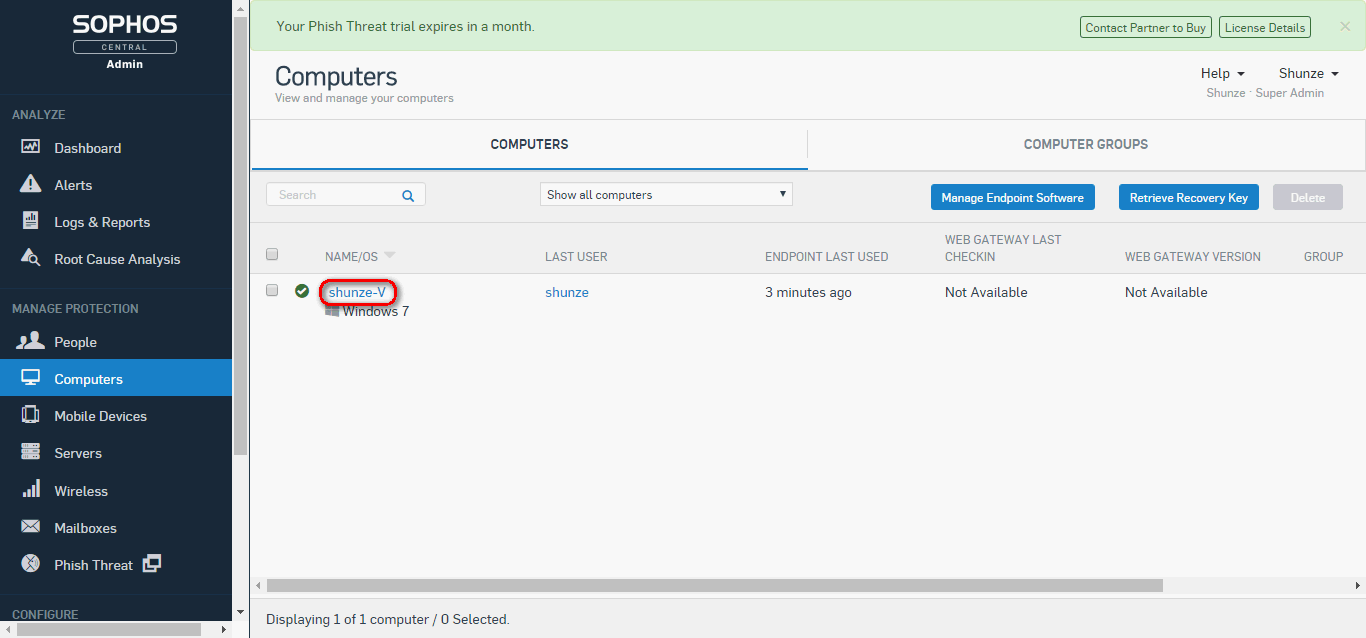The width and height of the screenshot is (1366, 638).
Task: Click Manage Endpoint Software button
Action: tap(1012, 197)
